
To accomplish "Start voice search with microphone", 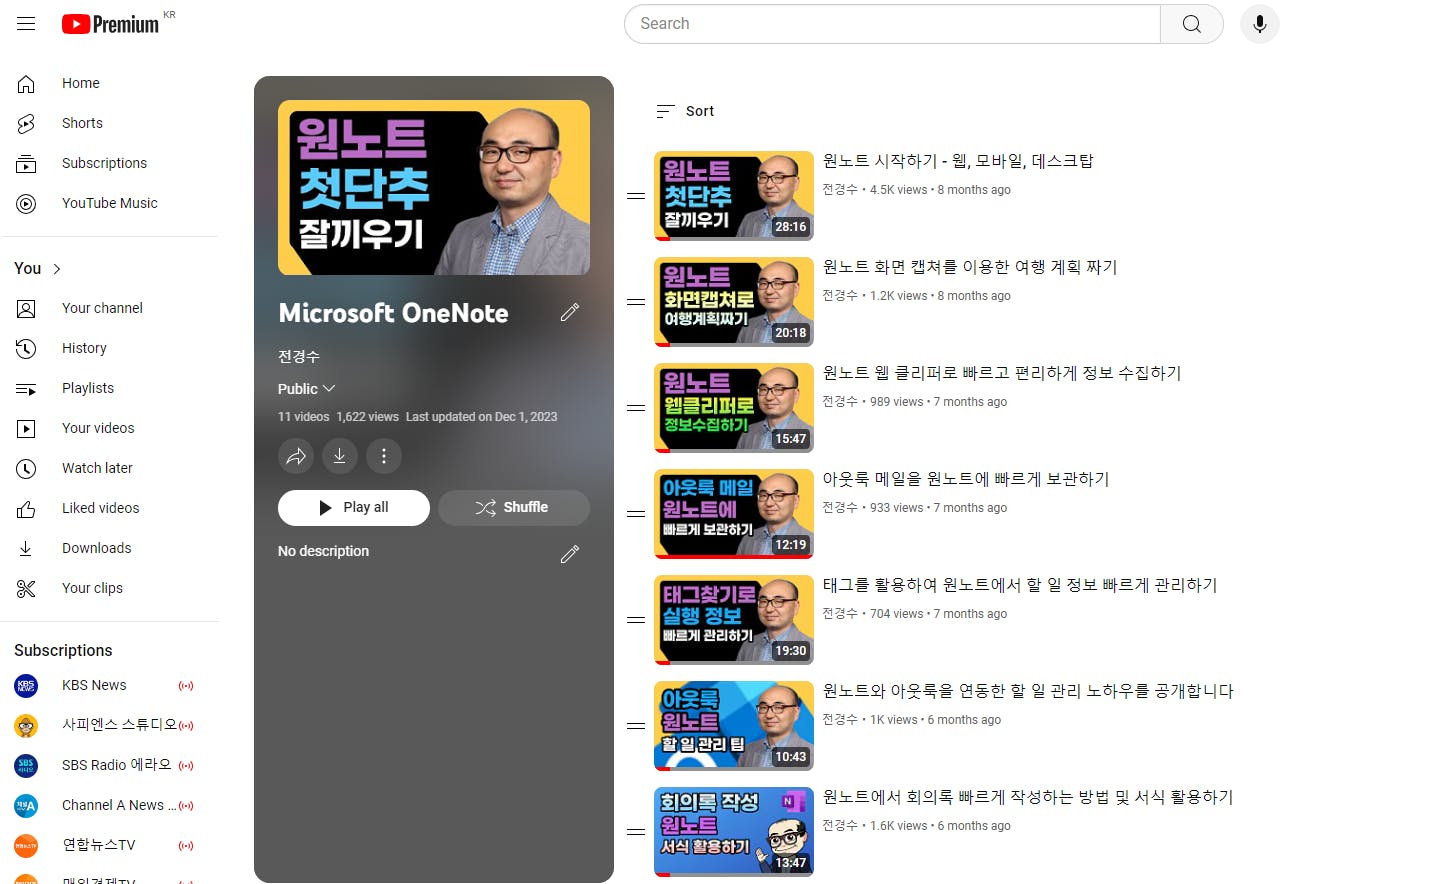I will pos(1260,24).
